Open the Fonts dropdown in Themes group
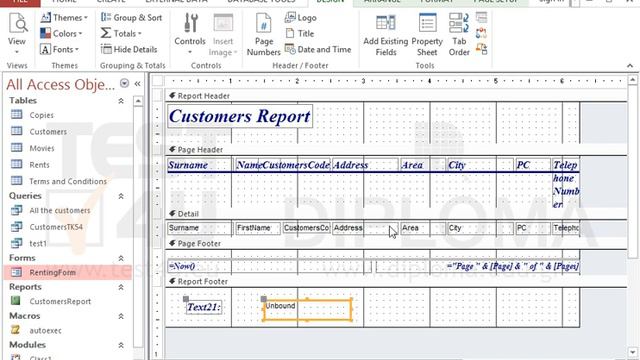Viewport: 640px width, 360px height. pos(59,49)
